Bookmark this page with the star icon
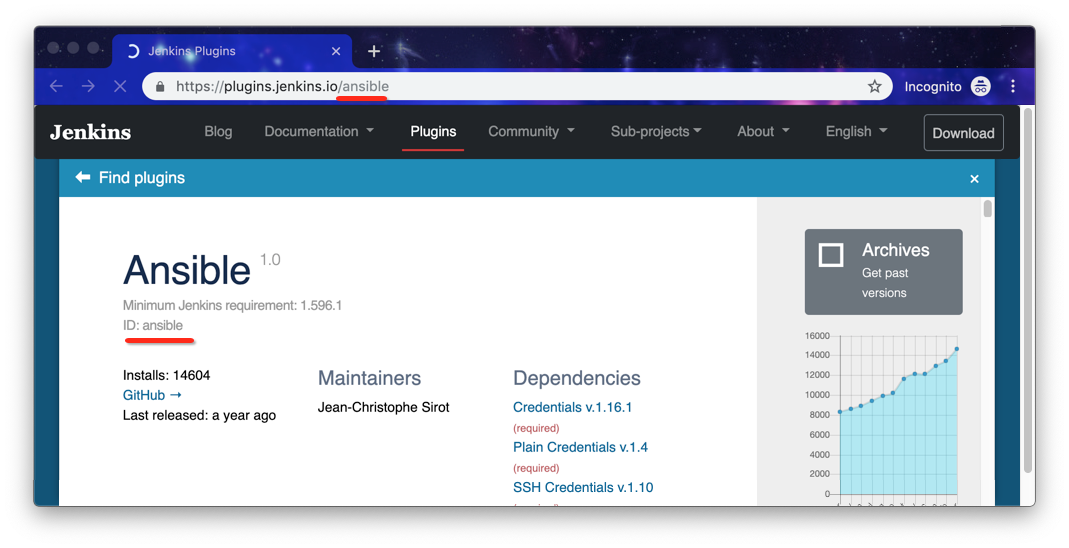This screenshot has height=548, width=1069. [x=874, y=87]
